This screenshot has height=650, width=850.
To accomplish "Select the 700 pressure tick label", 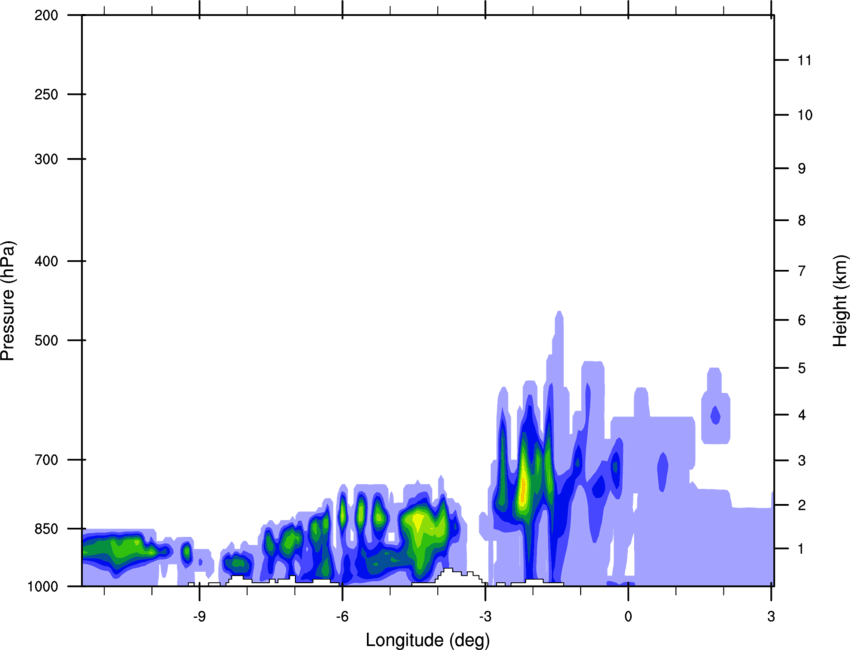I will pos(46,460).
